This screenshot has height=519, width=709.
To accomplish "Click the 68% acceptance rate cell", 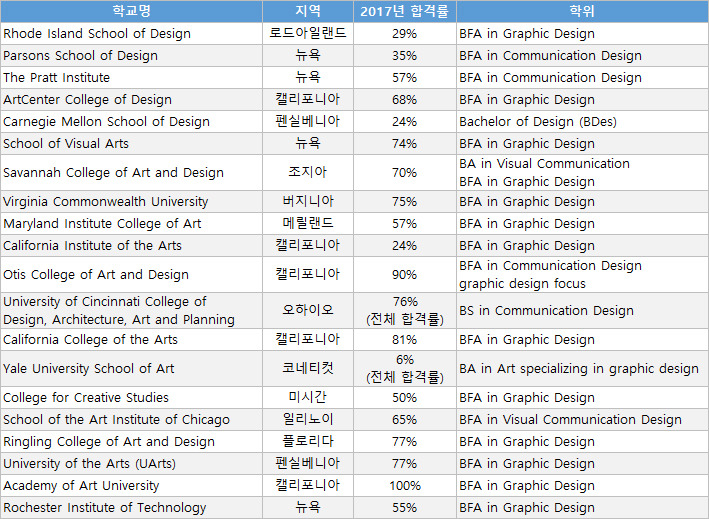I will (x=405, y=99).
